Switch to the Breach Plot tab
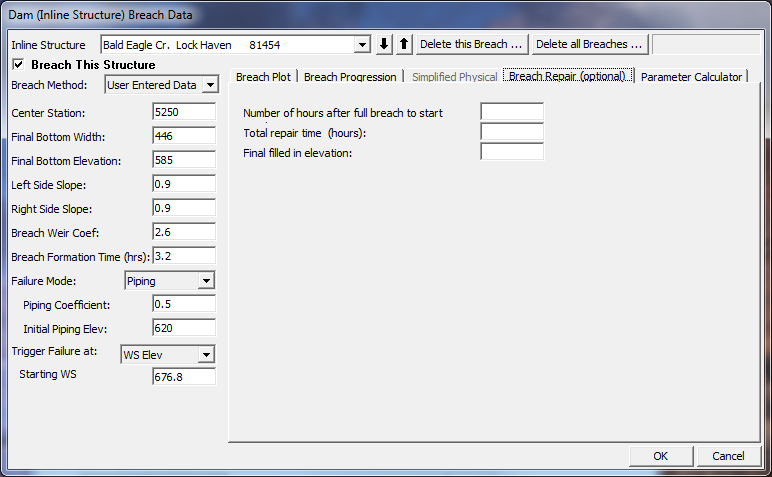 [x=265, y=77]
